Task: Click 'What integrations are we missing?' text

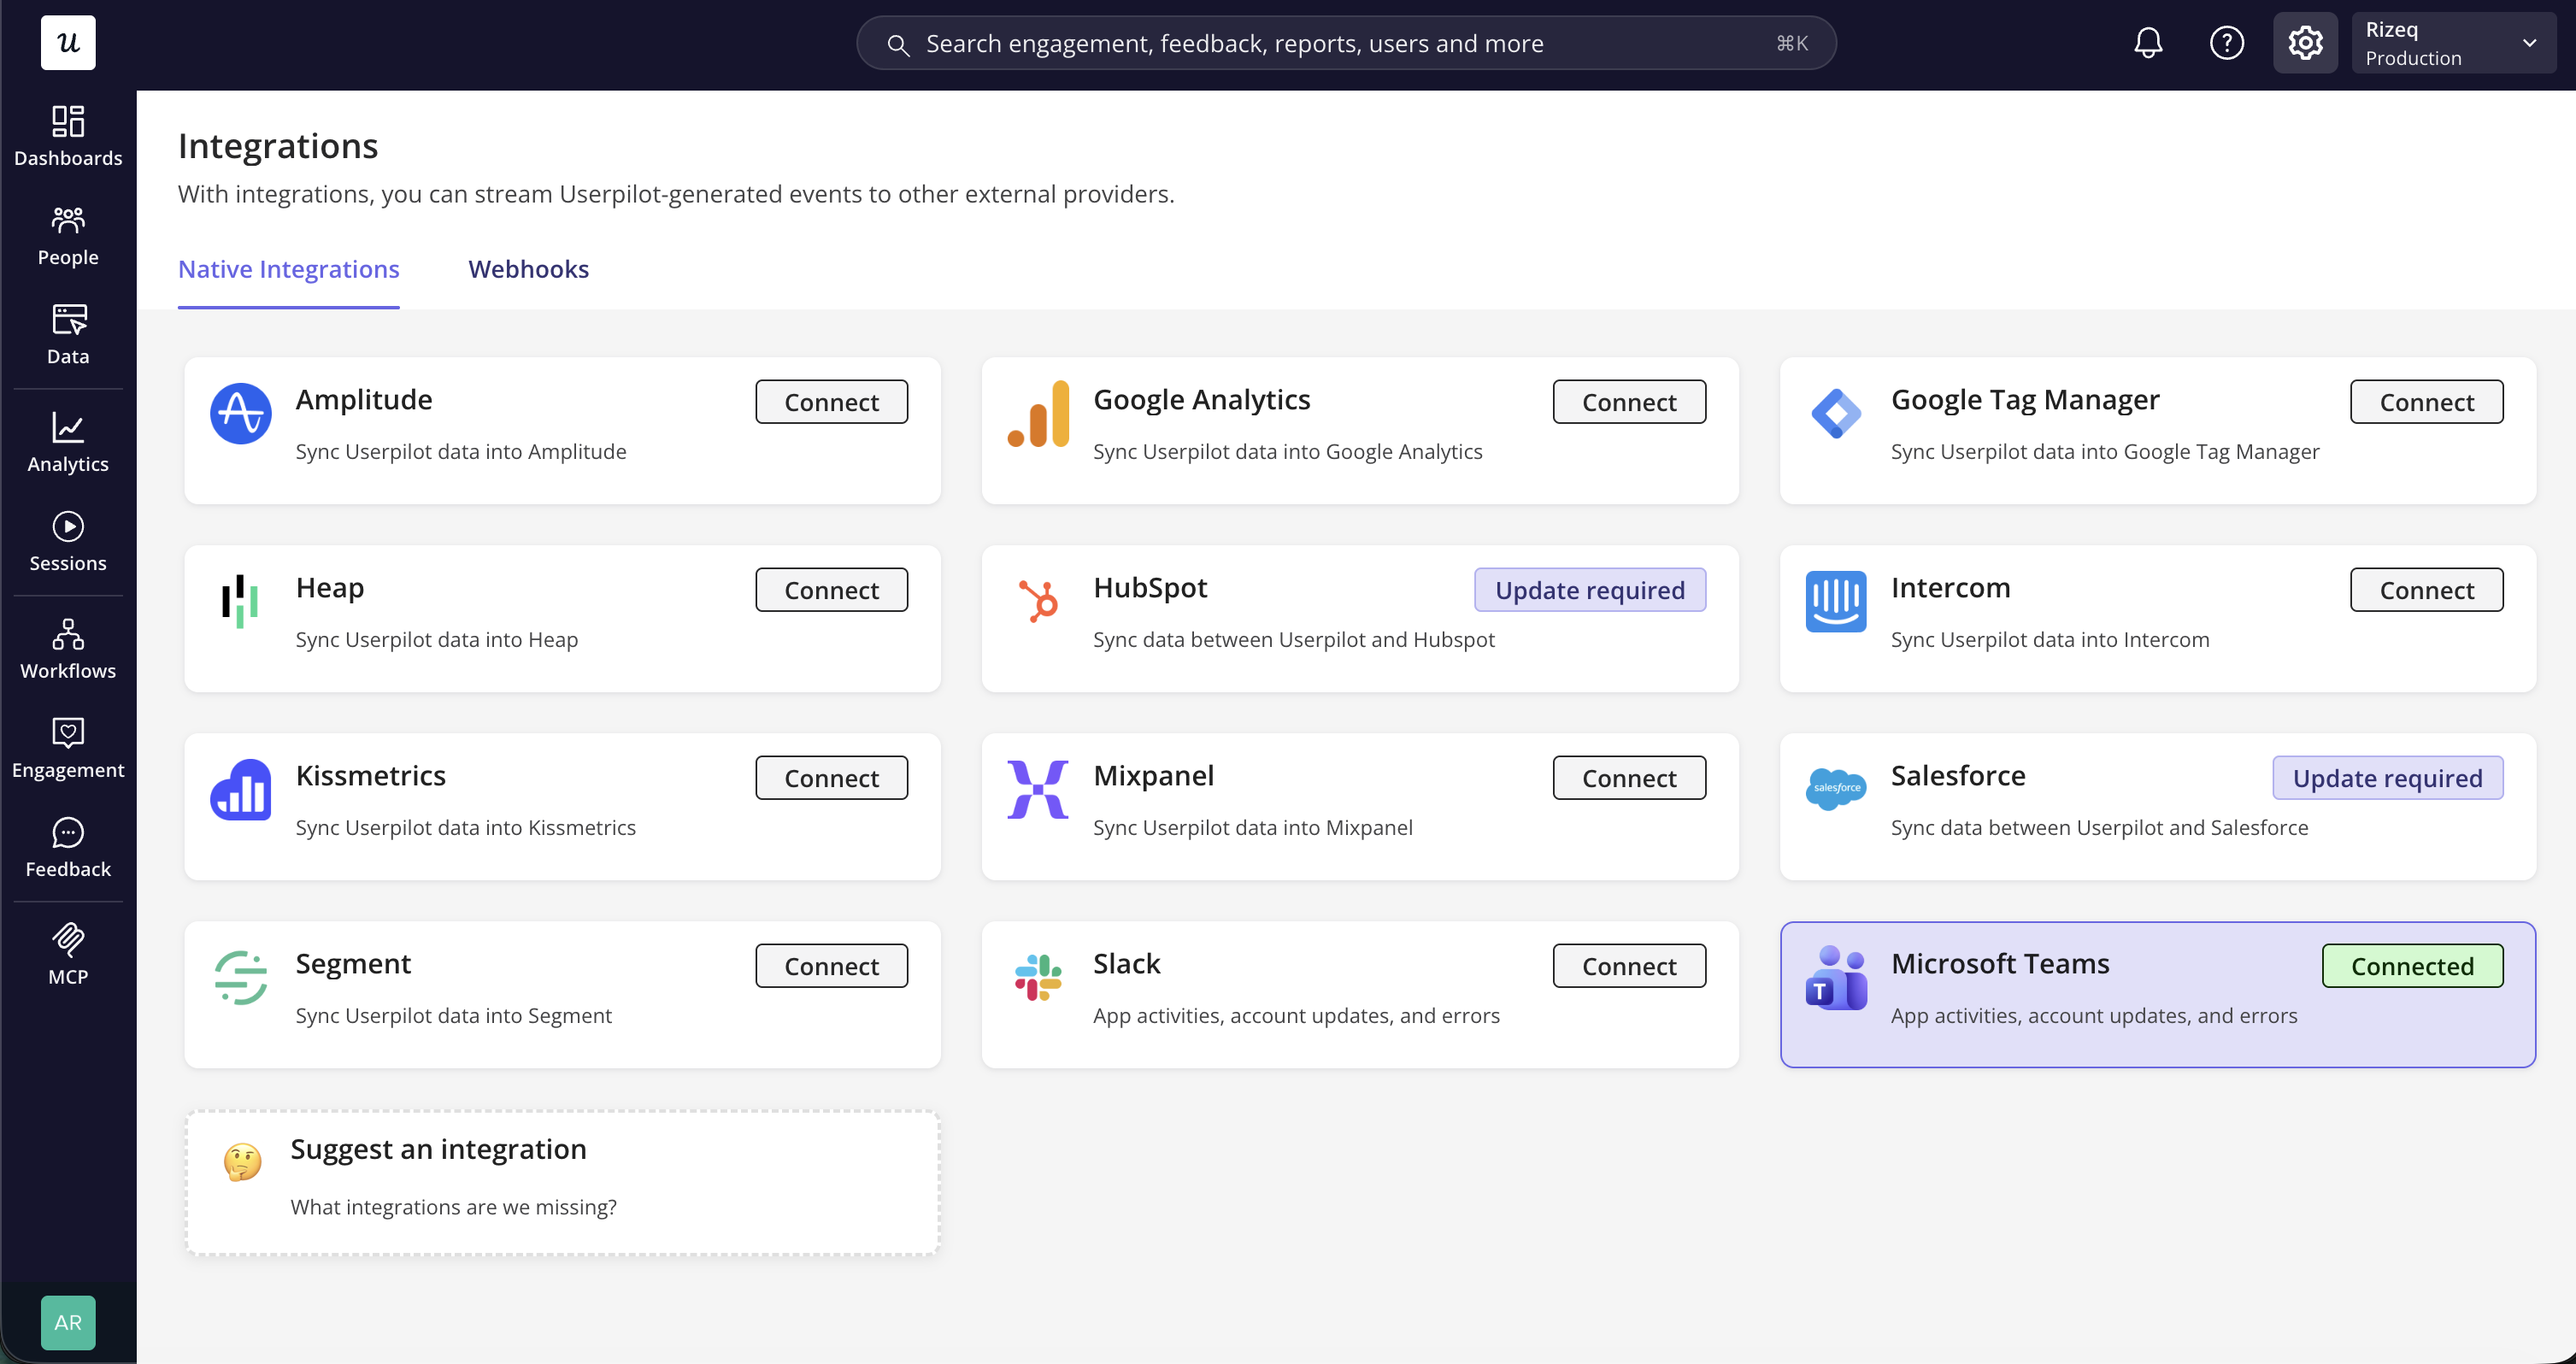Action: point(453,1207)
